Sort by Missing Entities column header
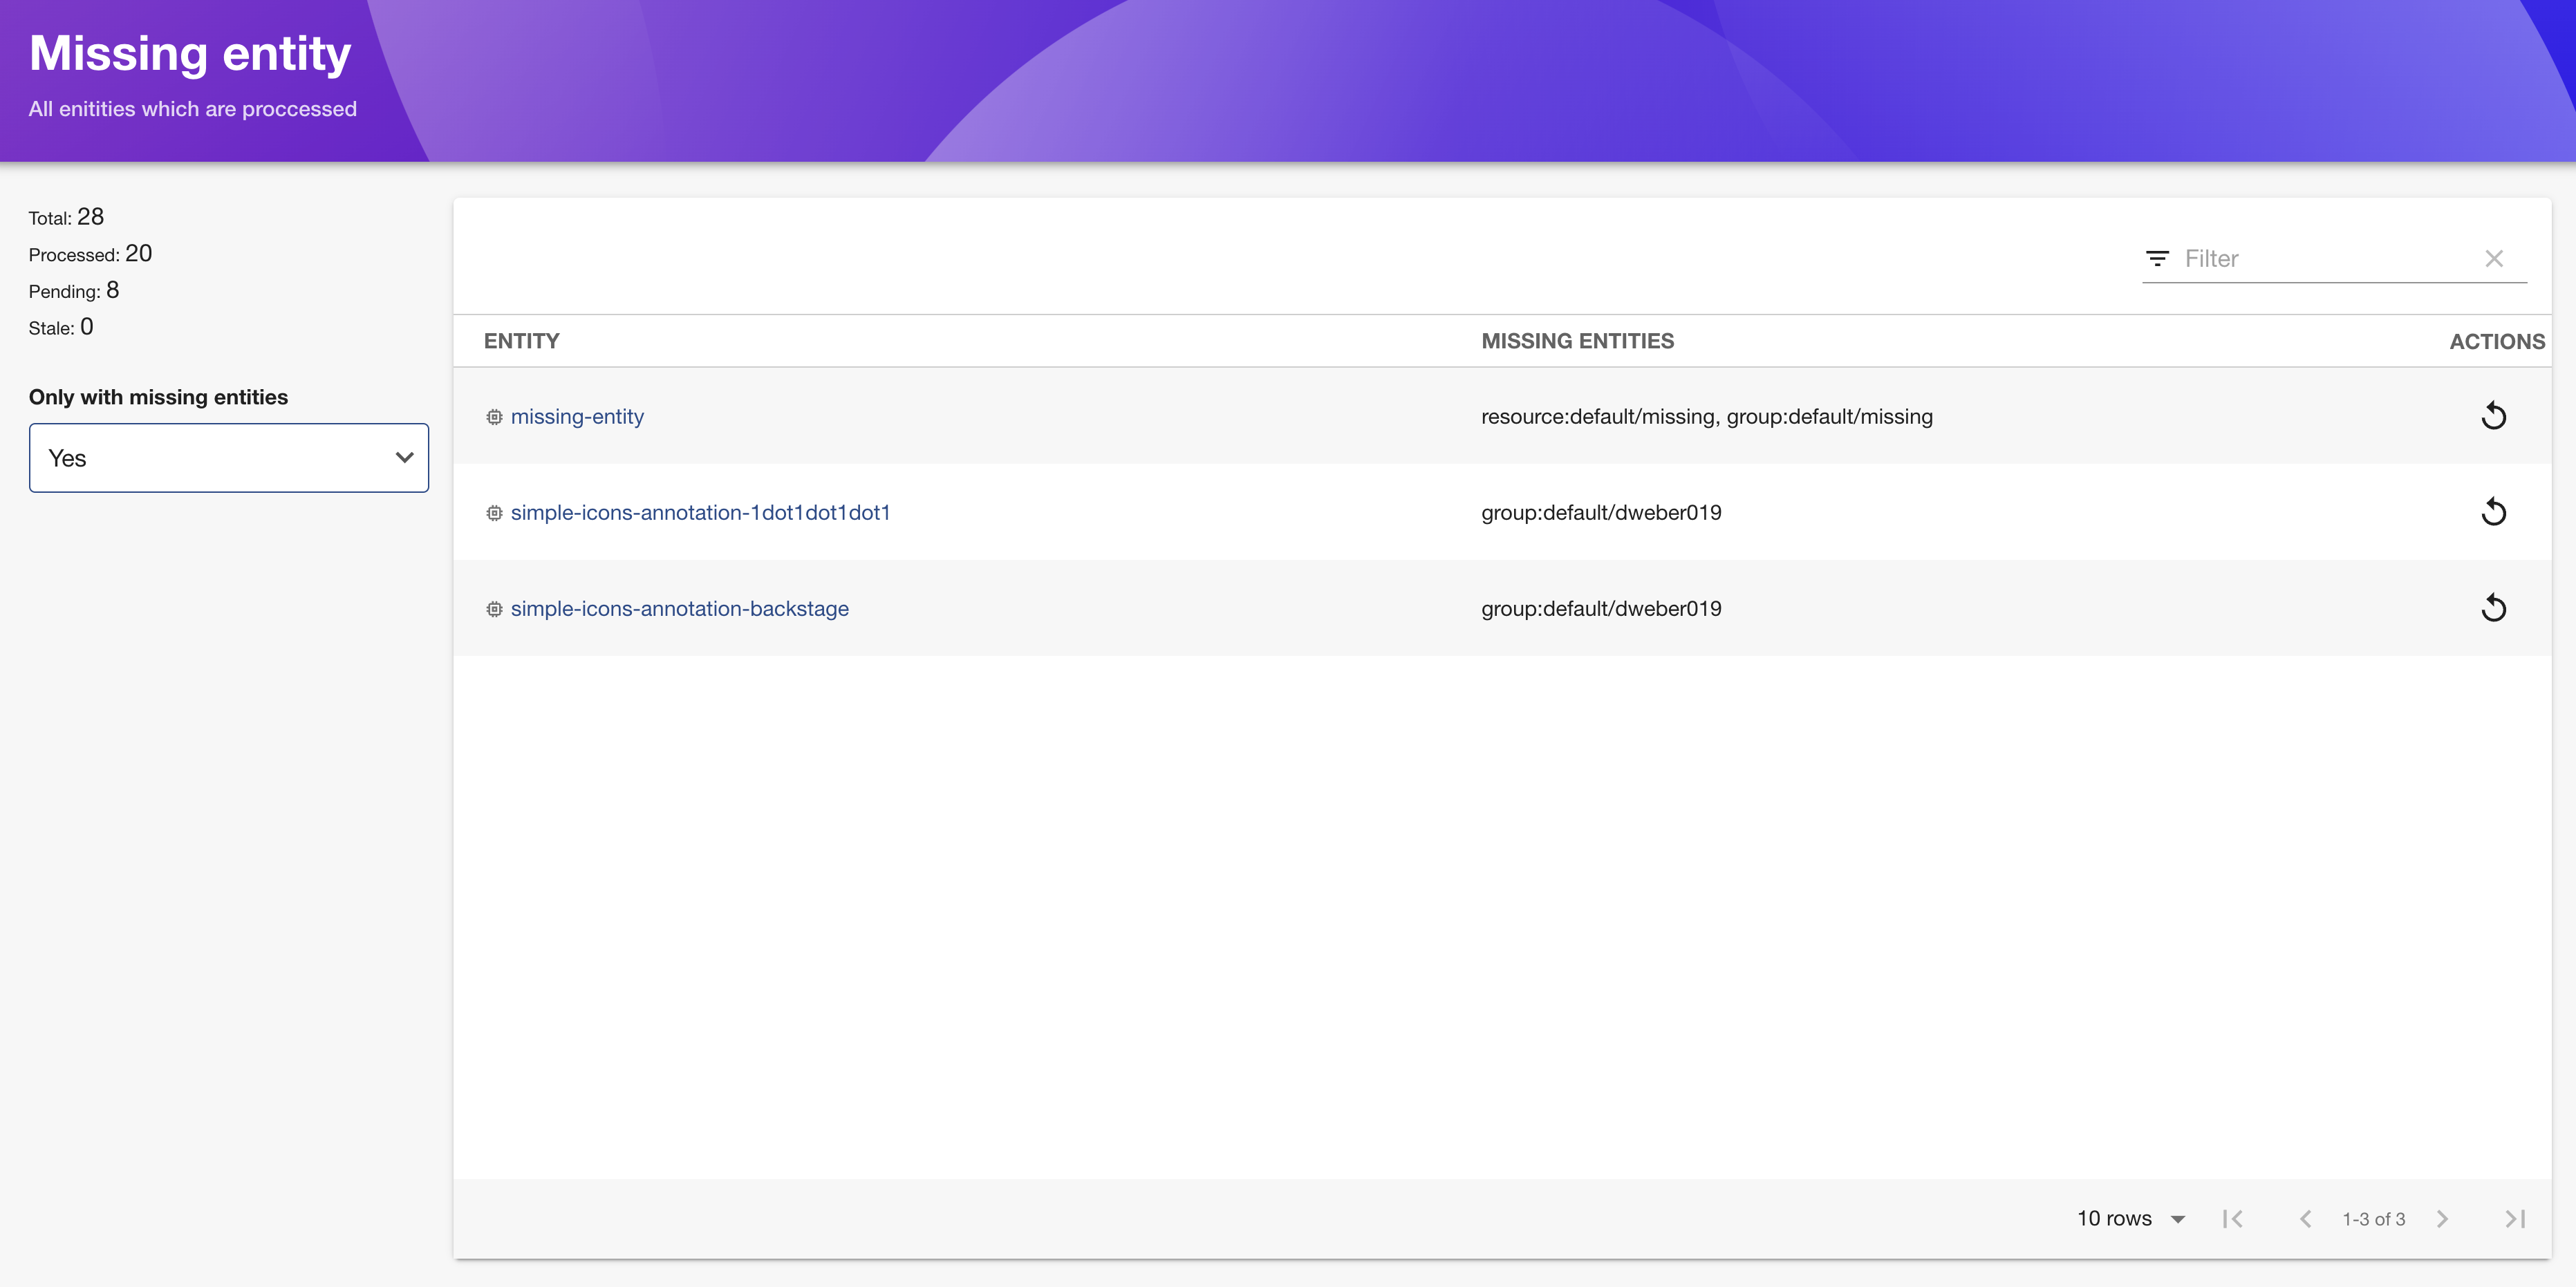This screenshot has height=1287, width=2576. click(x=1577, y=341)
